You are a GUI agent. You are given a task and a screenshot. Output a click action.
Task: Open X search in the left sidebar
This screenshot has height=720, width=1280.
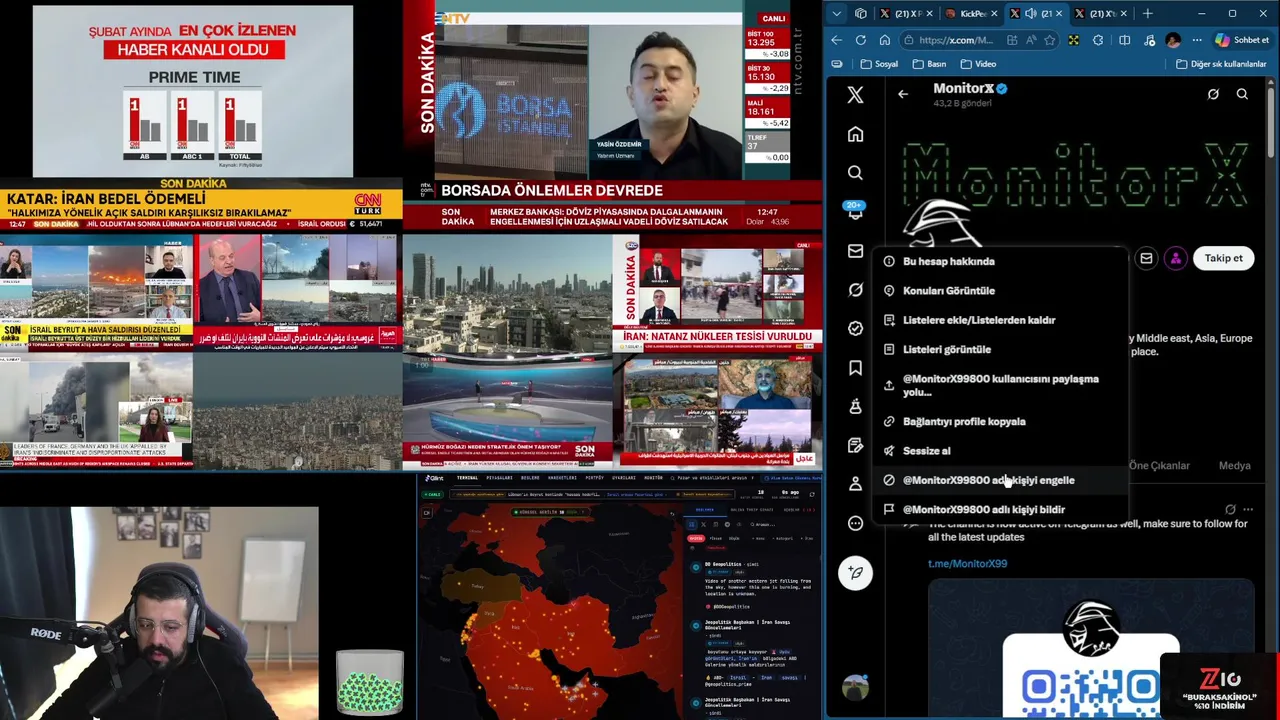pyautogui.click(x=855, y=173)
